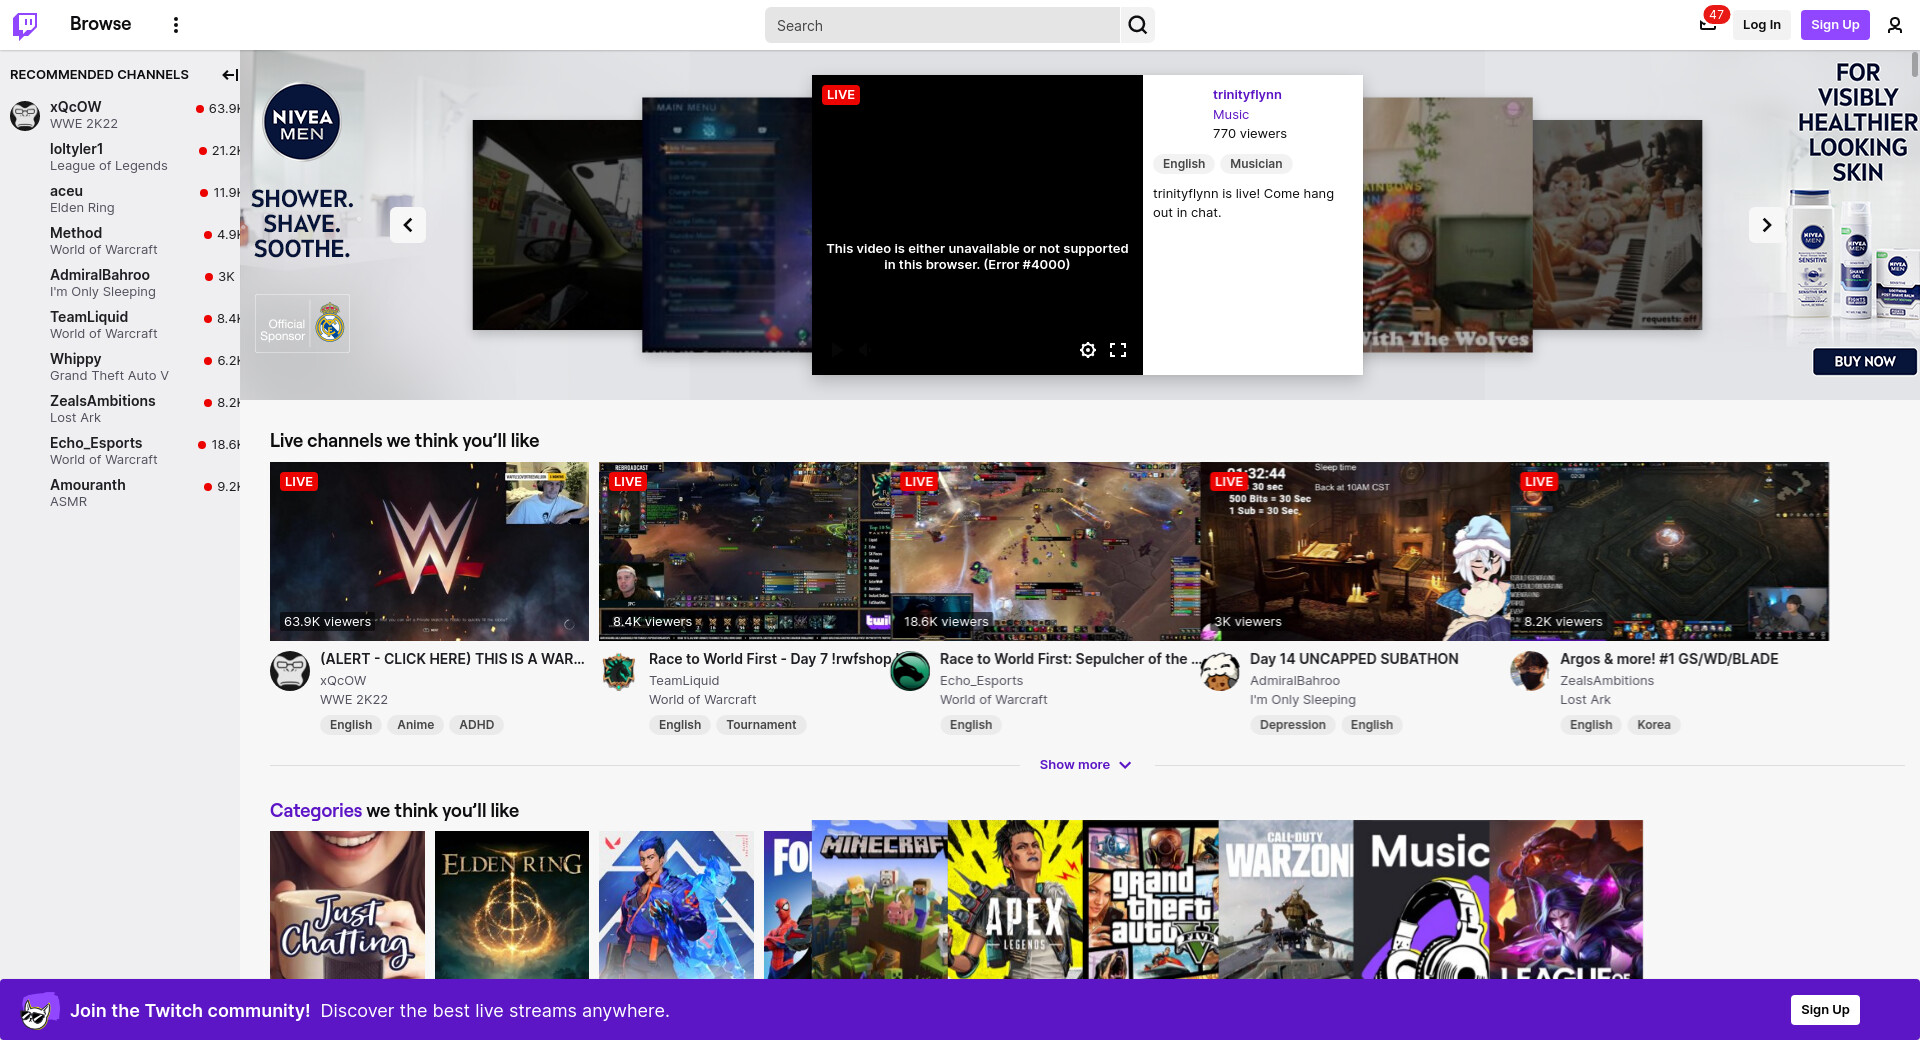Expand Show more live channels
This screenshot has width=1920, height=1040.
coord(1085,765)
